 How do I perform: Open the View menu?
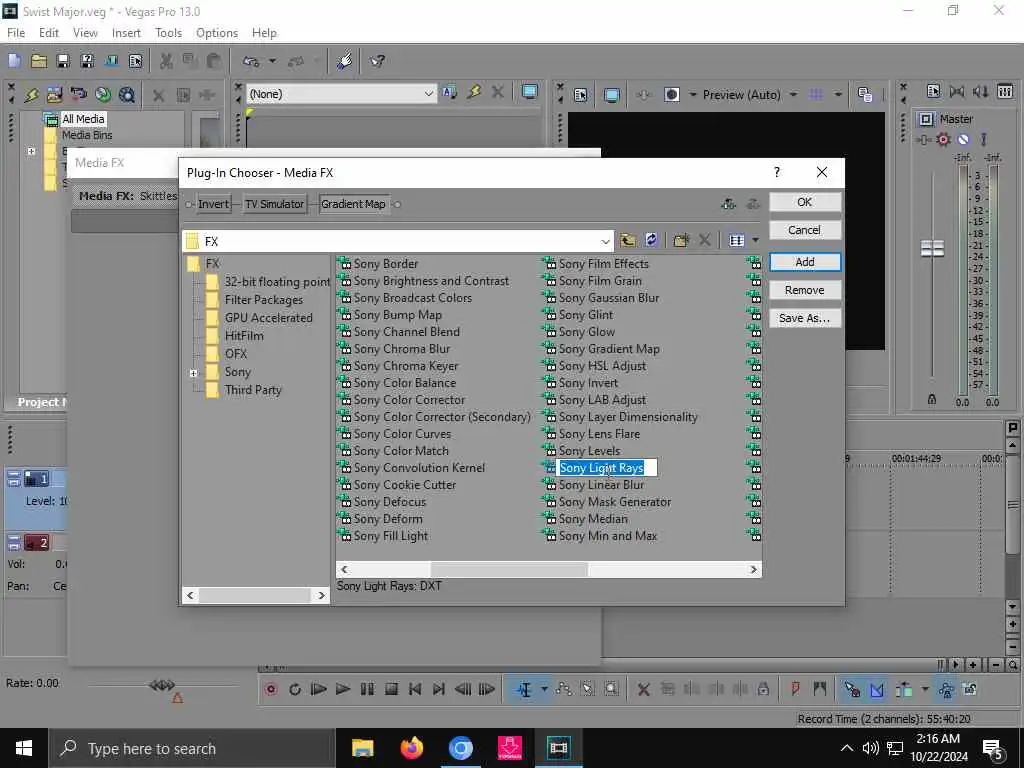(x=85, y=33)
